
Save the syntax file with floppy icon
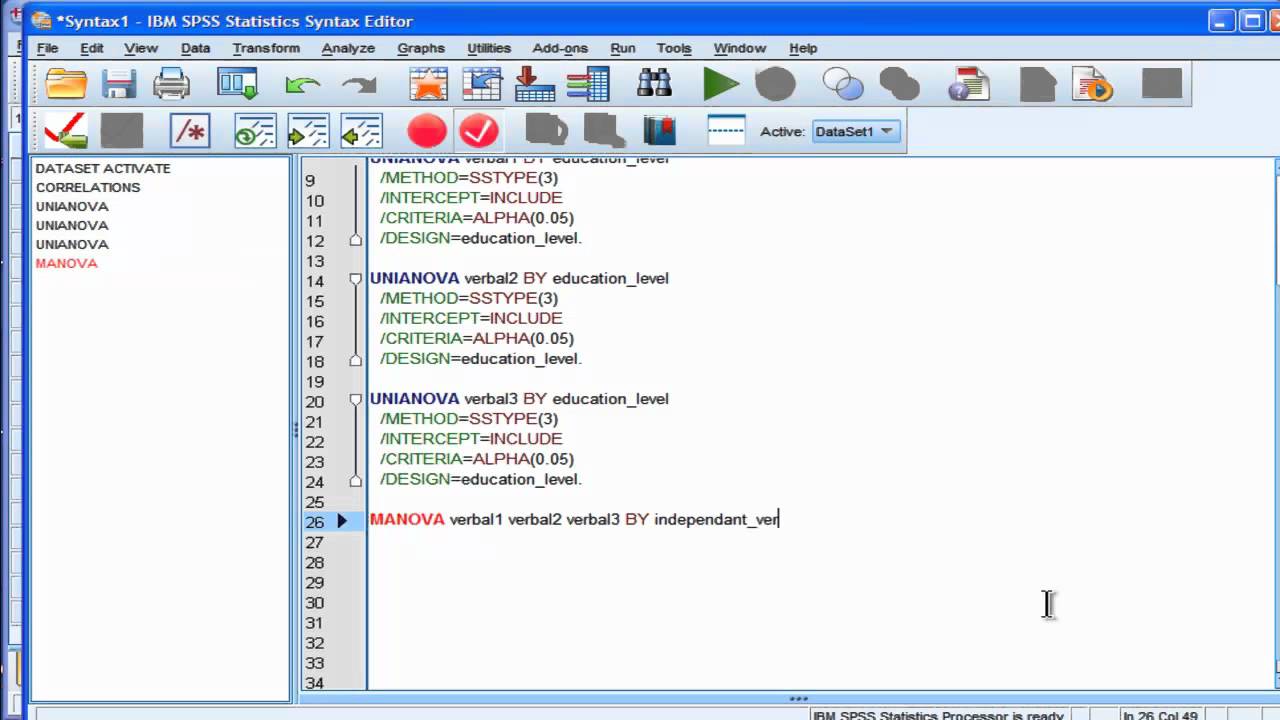coord(119,84)
